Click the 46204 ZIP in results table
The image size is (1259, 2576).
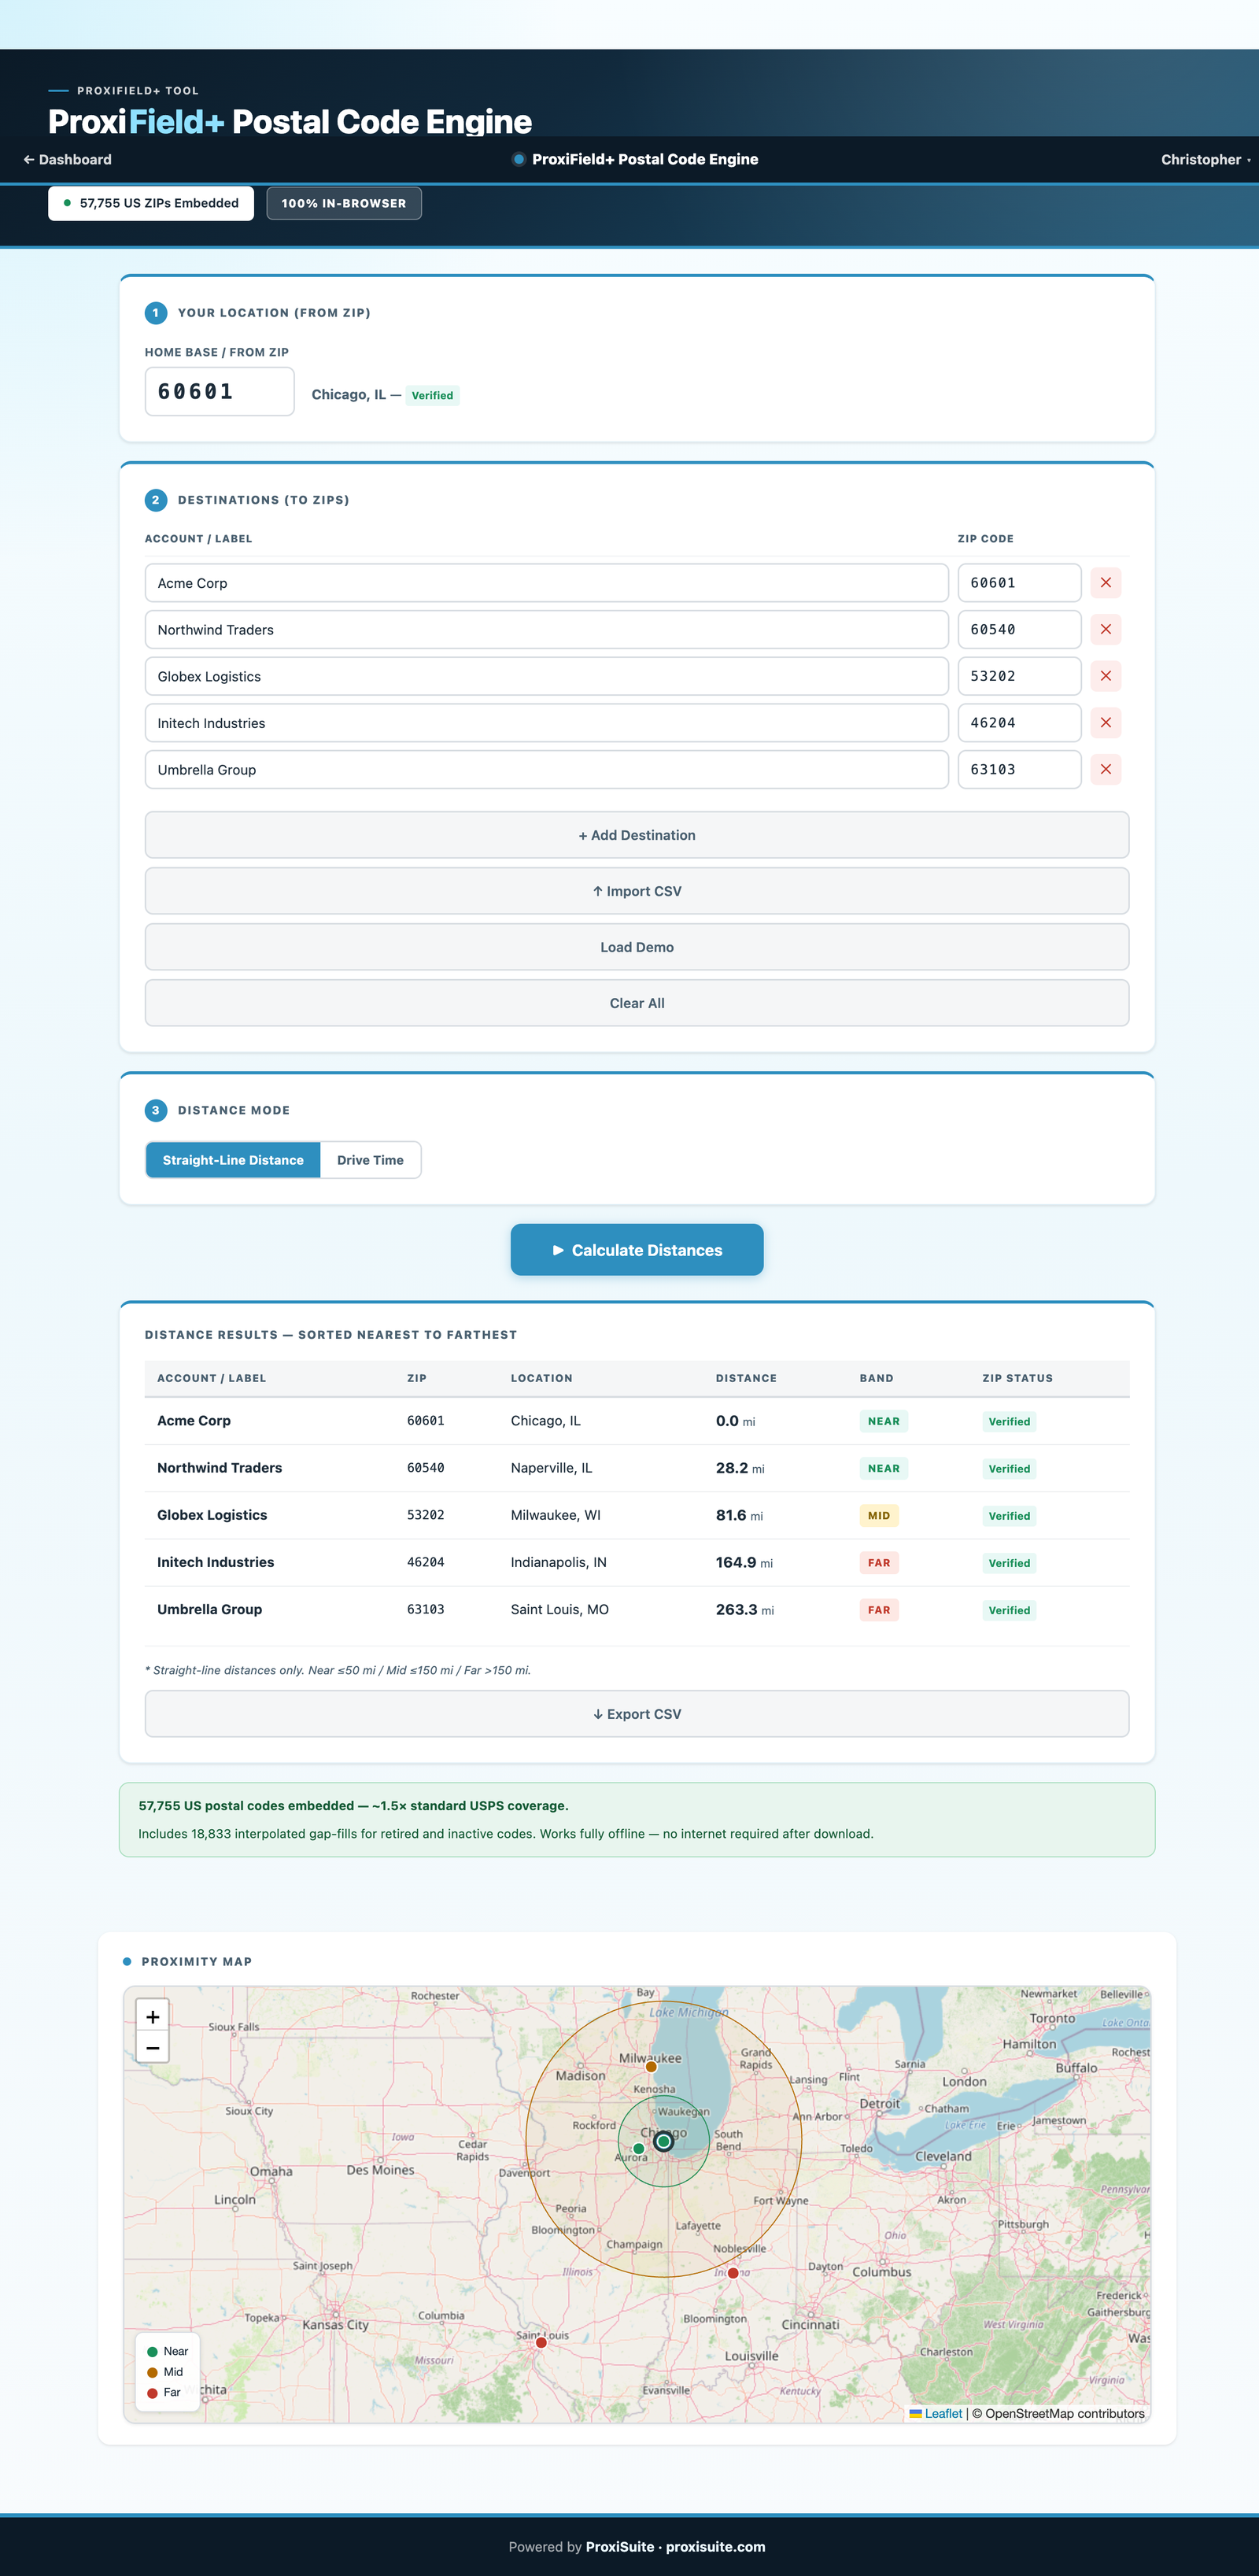(x=425, y=1562)
